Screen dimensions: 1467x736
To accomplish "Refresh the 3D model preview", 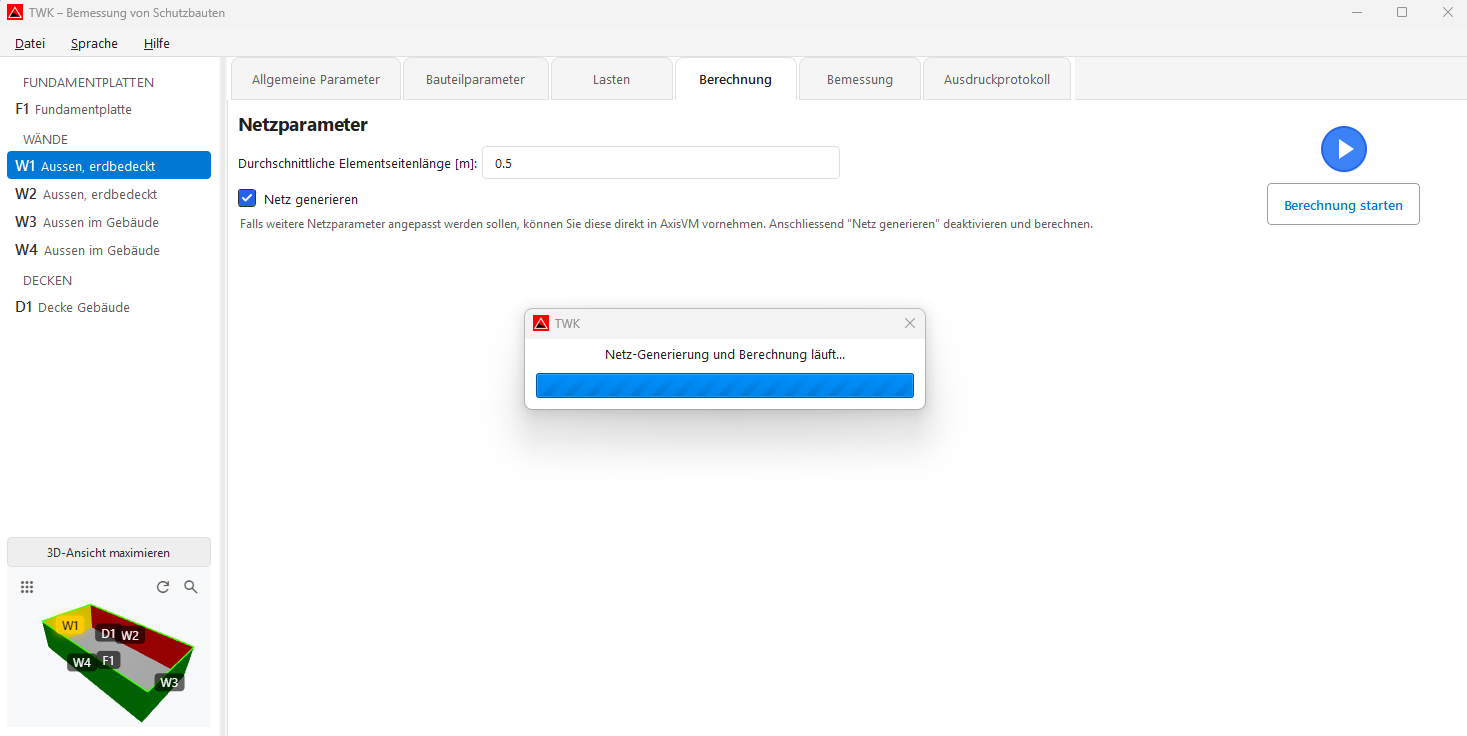I will 163,587.
